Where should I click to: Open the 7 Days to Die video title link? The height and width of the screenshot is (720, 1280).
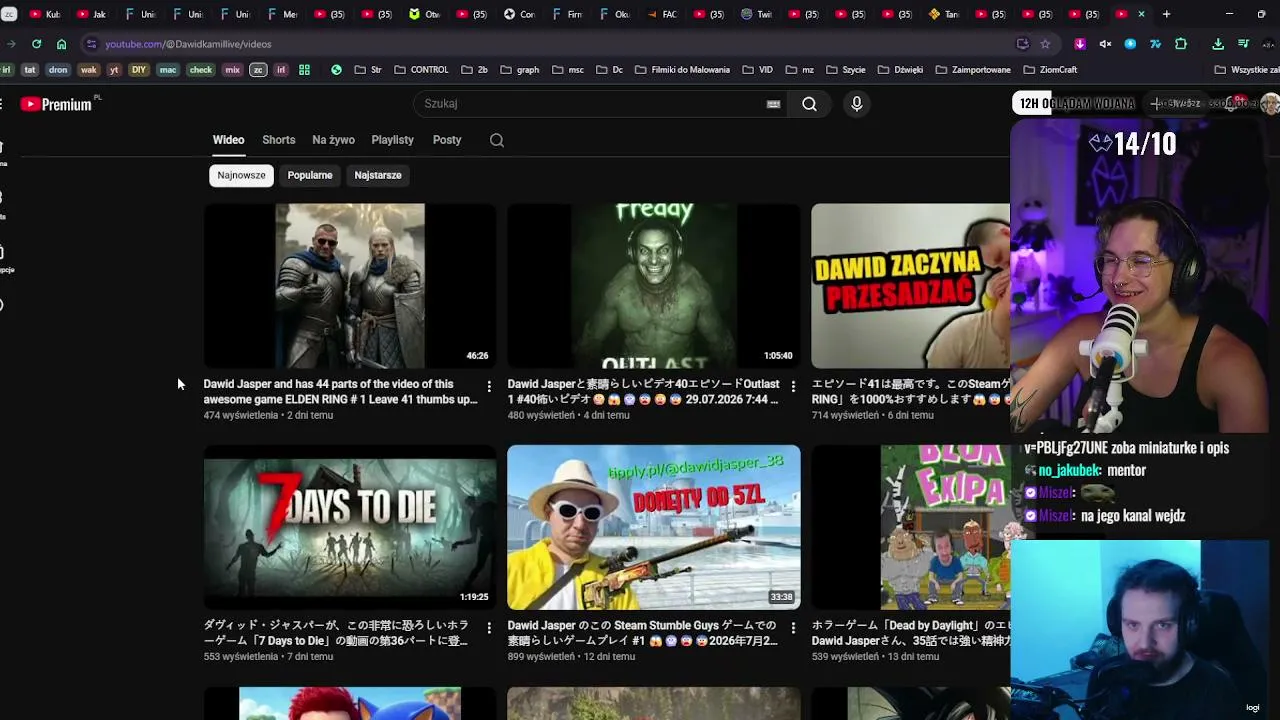coord(336,633)
